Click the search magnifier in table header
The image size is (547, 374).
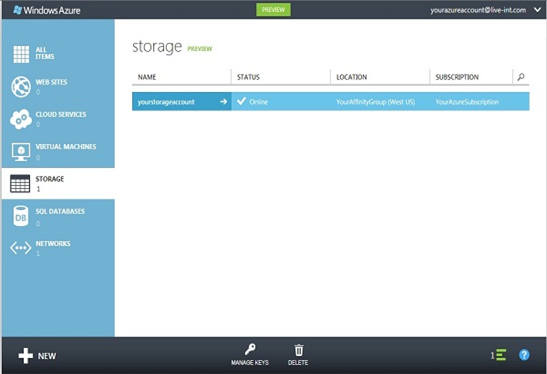521,77
